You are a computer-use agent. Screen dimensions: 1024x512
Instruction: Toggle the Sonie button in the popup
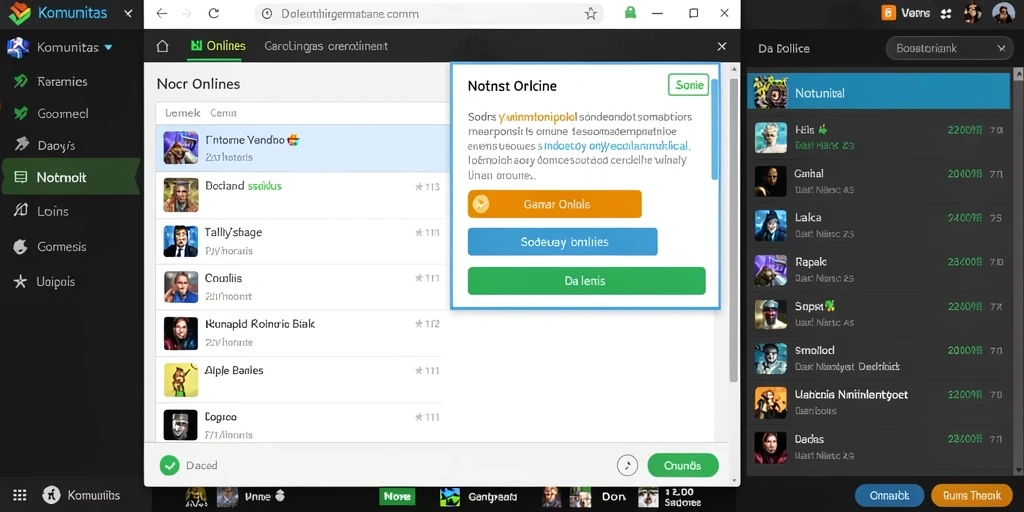point(688,85)
